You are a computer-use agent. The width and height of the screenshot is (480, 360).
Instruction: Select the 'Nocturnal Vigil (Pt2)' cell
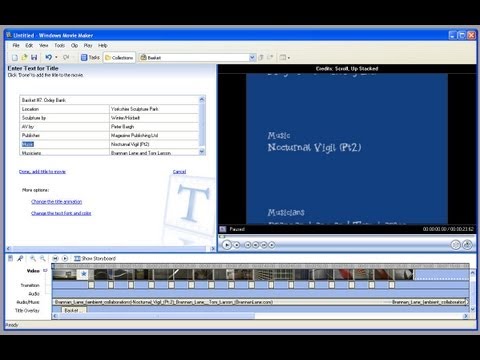154,144
